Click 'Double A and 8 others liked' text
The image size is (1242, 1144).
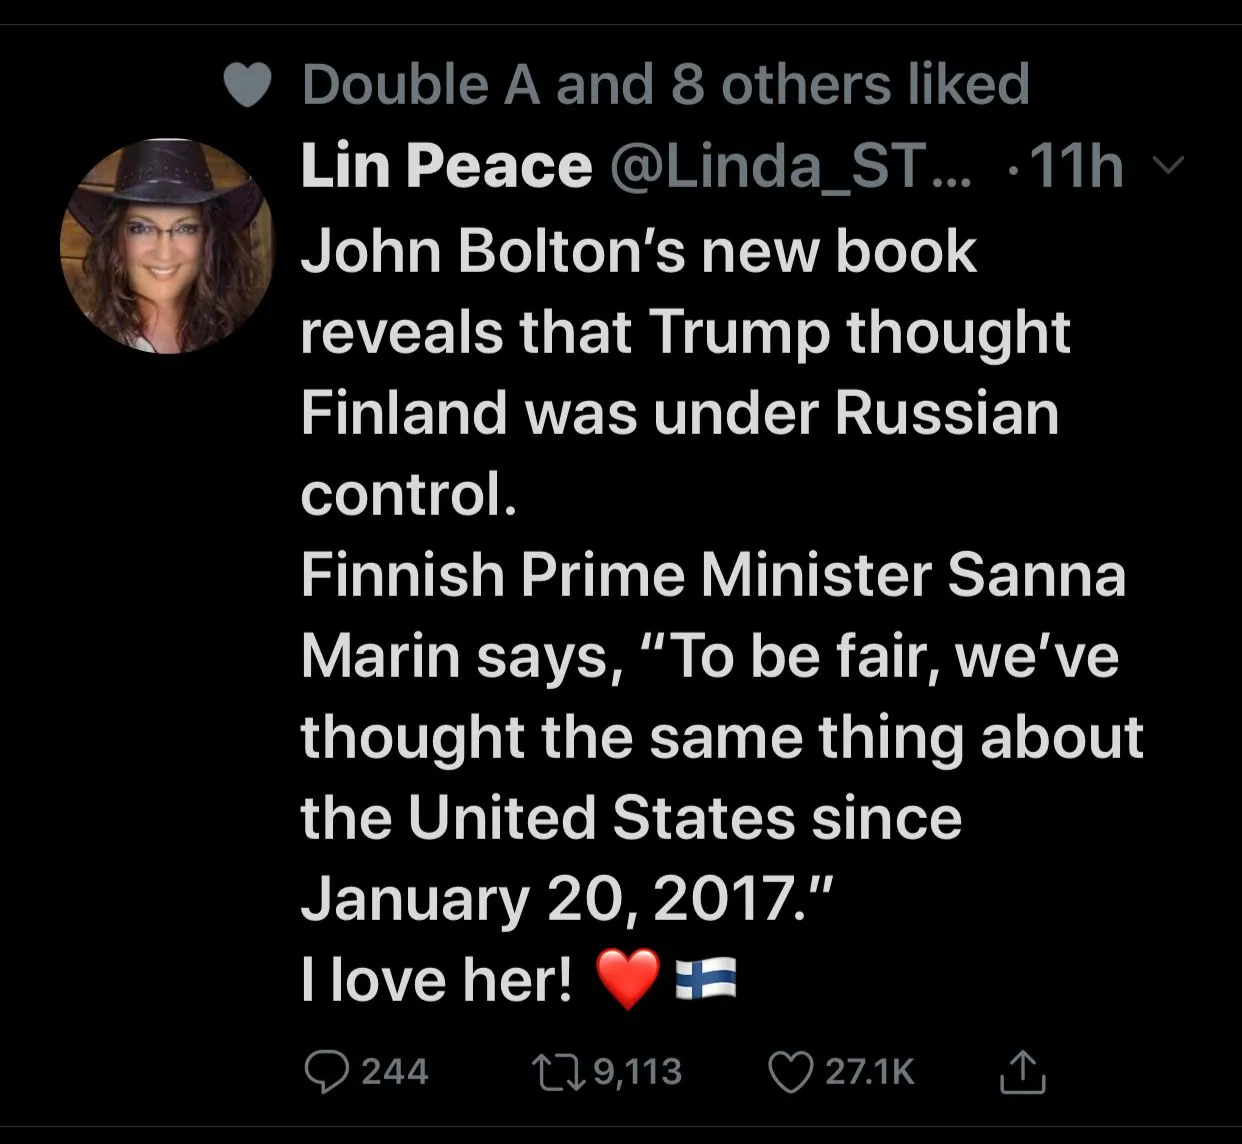coord(665,85)
